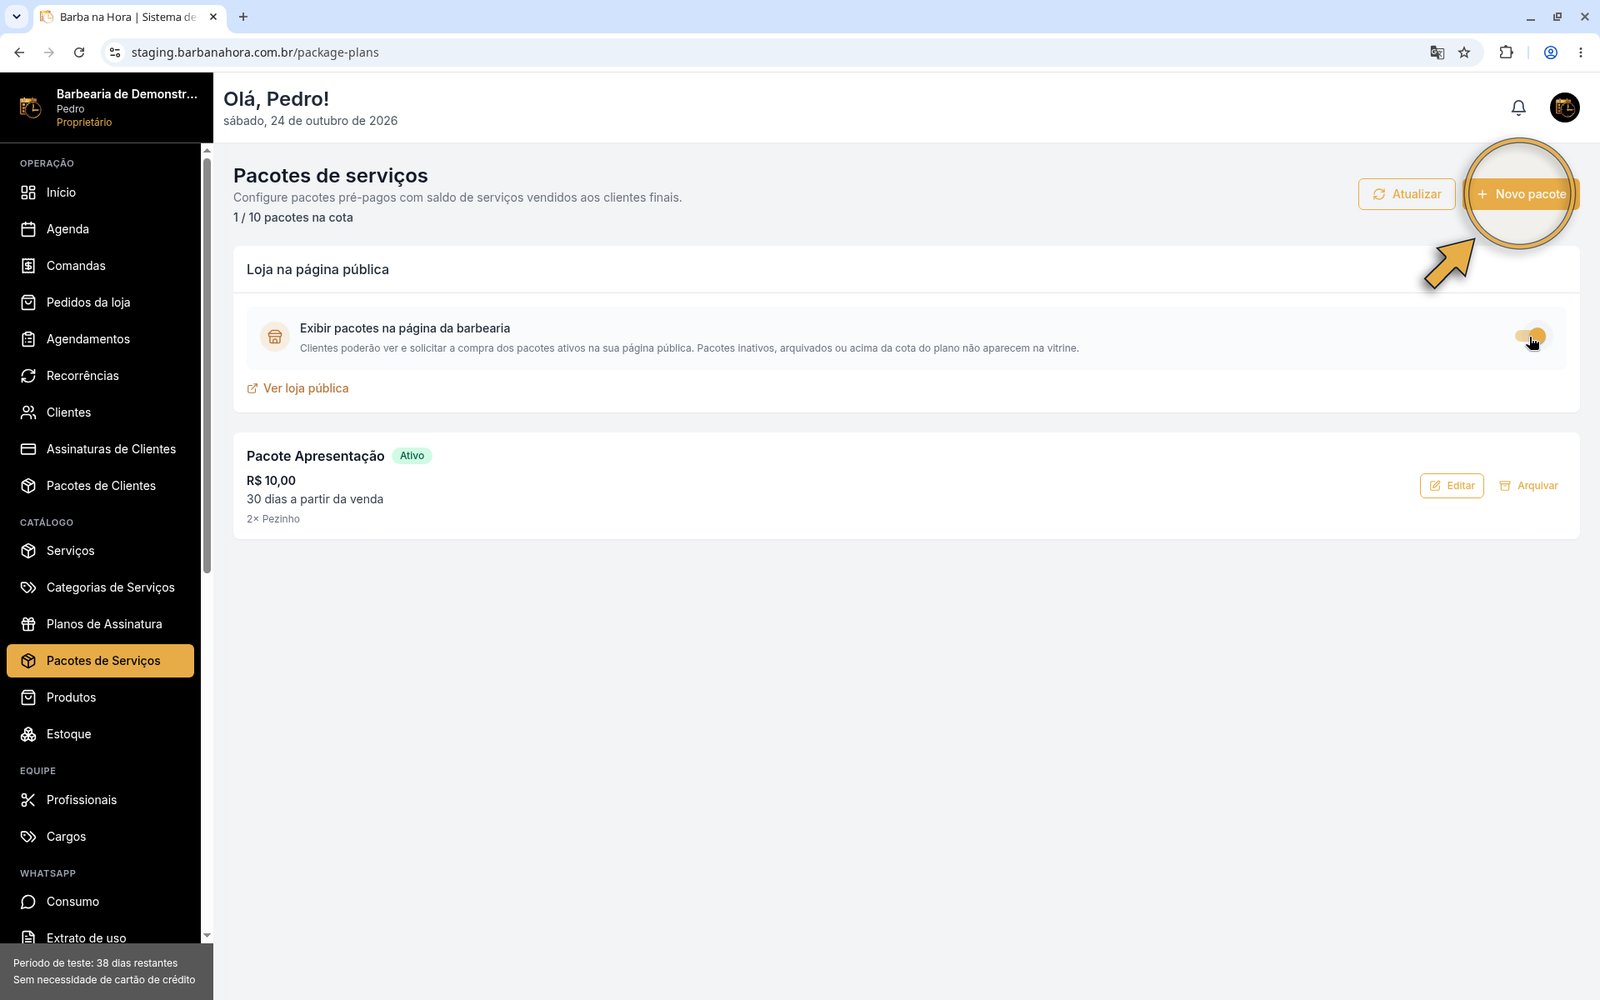
Task: Open Extrato de uso
Action: (100, 937)
